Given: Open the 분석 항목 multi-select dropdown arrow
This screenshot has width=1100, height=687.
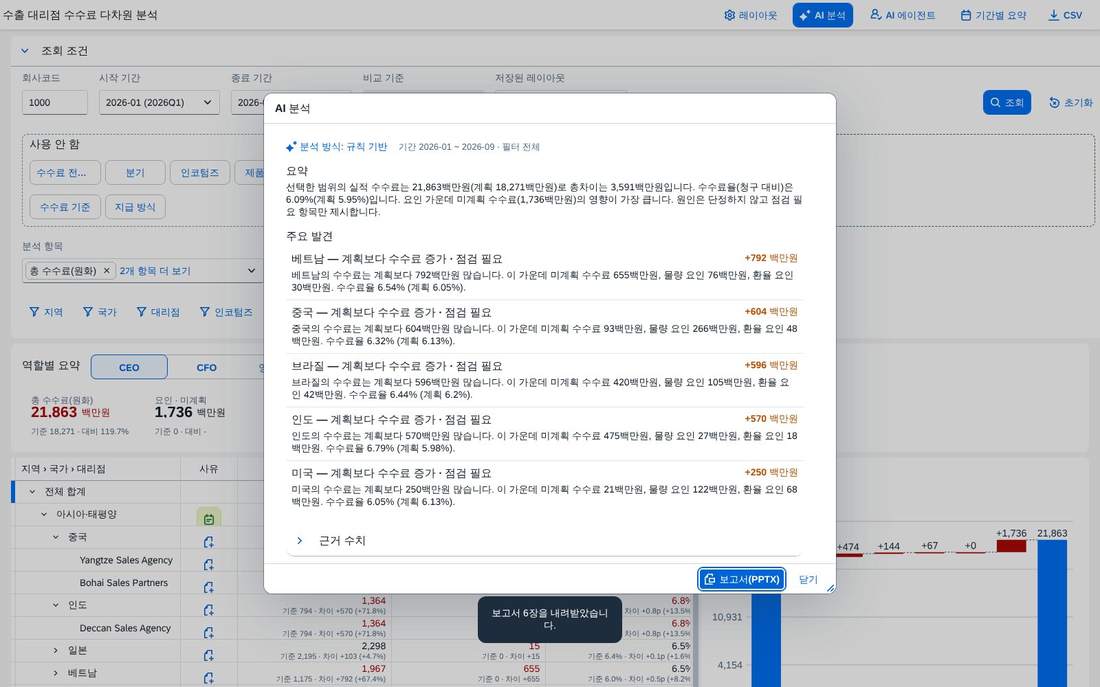Looking at the screenshot, I should [251, 271].
